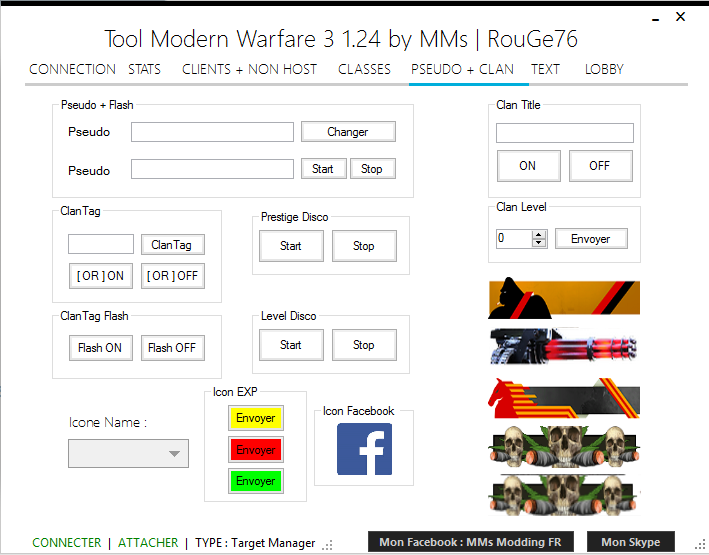Open Mon Facebook : MMs Modding FR

click(471, 542)
